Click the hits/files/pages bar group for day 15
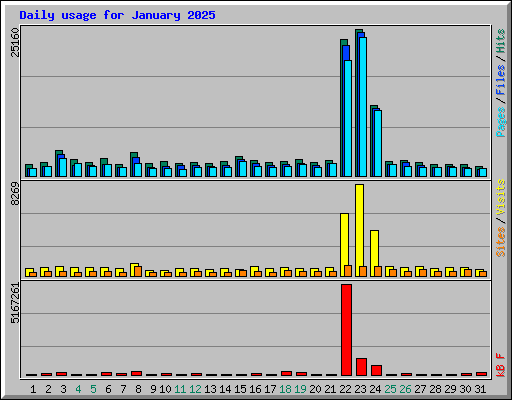Viewport: 512px width, 400px height. pyautogui.click(x=241, y=166)
